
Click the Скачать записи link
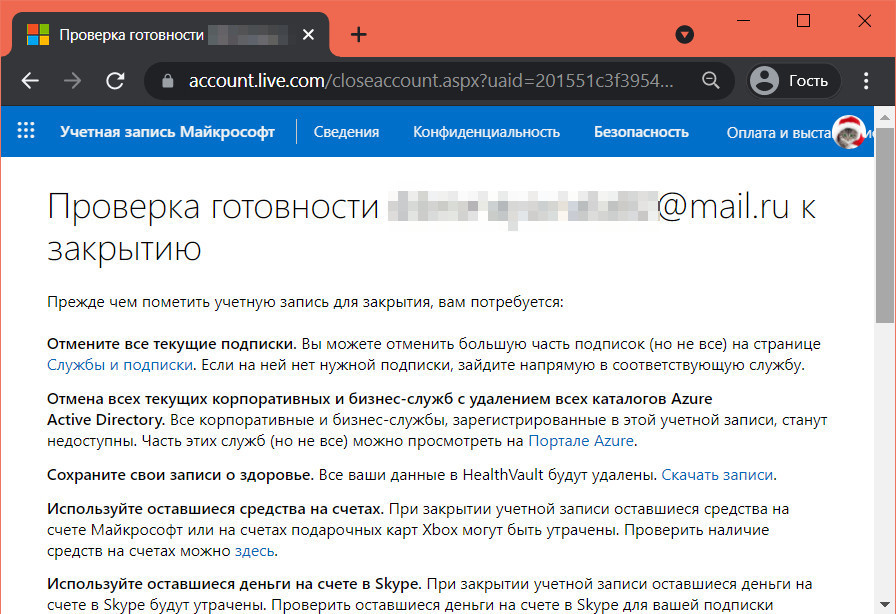(718, 474)
